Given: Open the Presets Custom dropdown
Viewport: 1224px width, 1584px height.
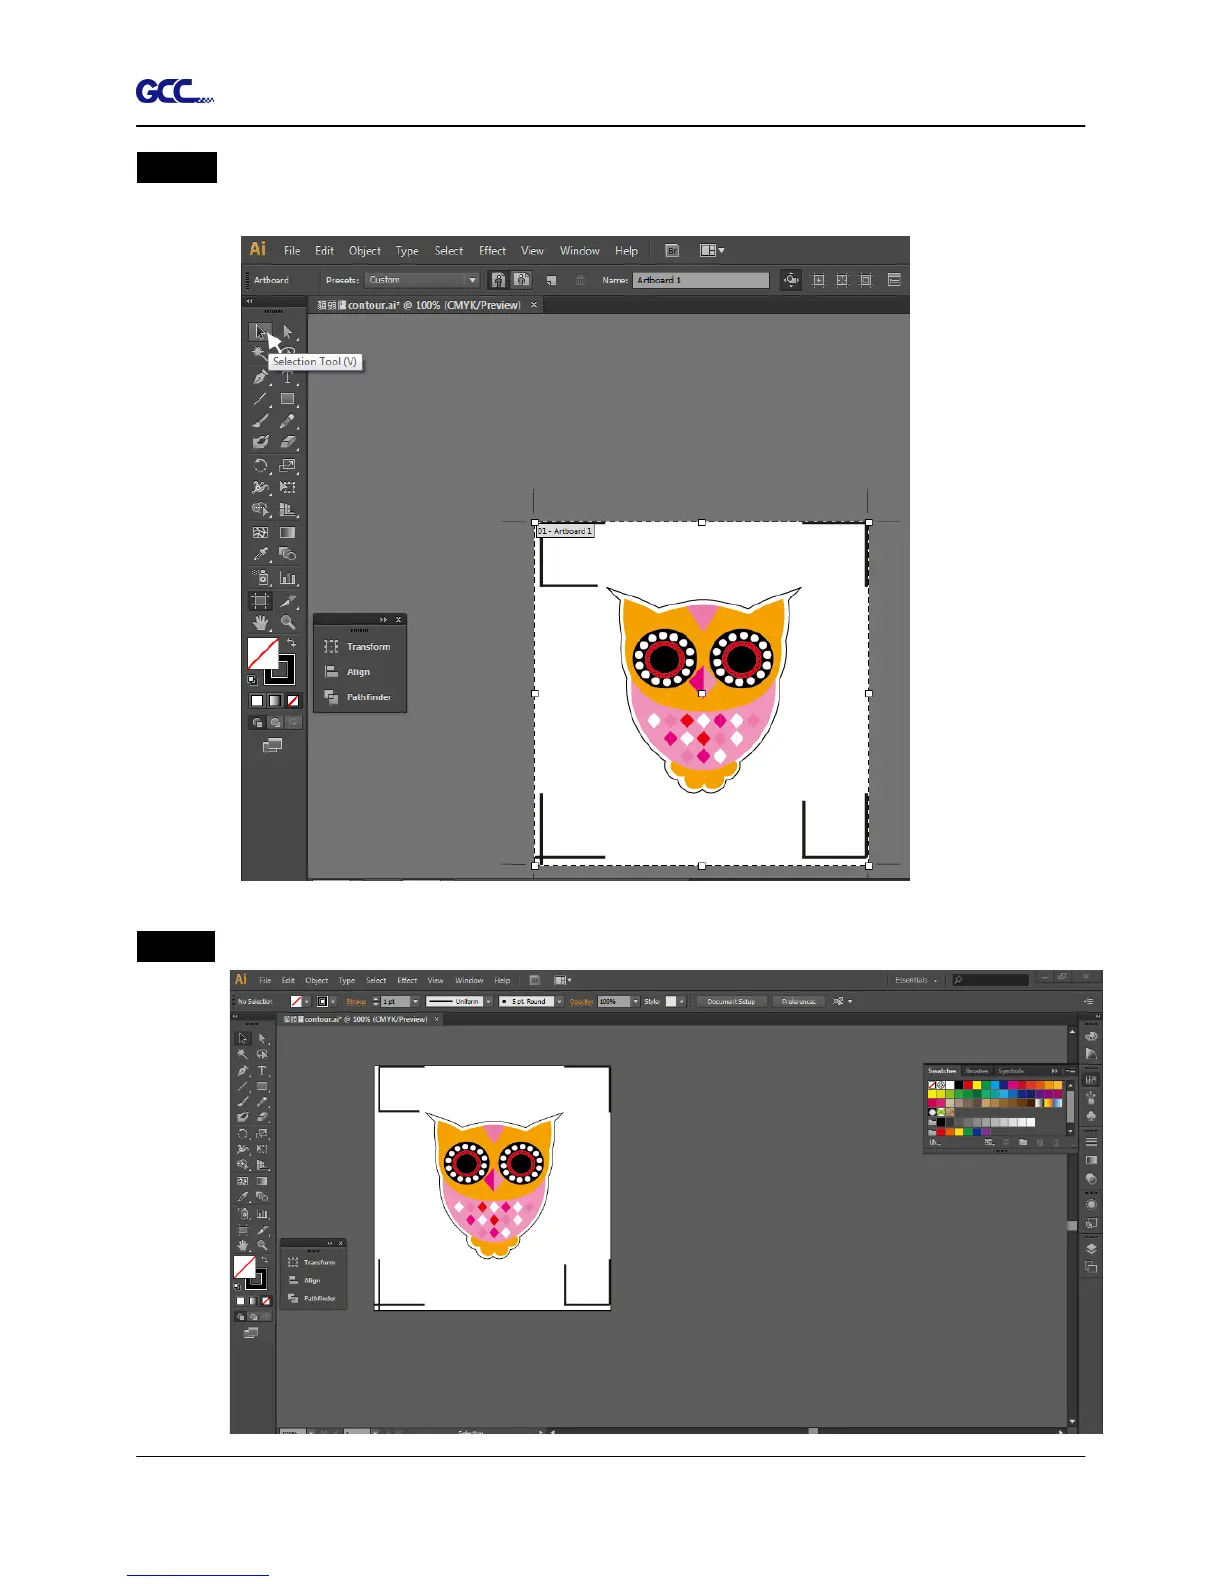Looking at the screenshot, I should coord(422,280).
